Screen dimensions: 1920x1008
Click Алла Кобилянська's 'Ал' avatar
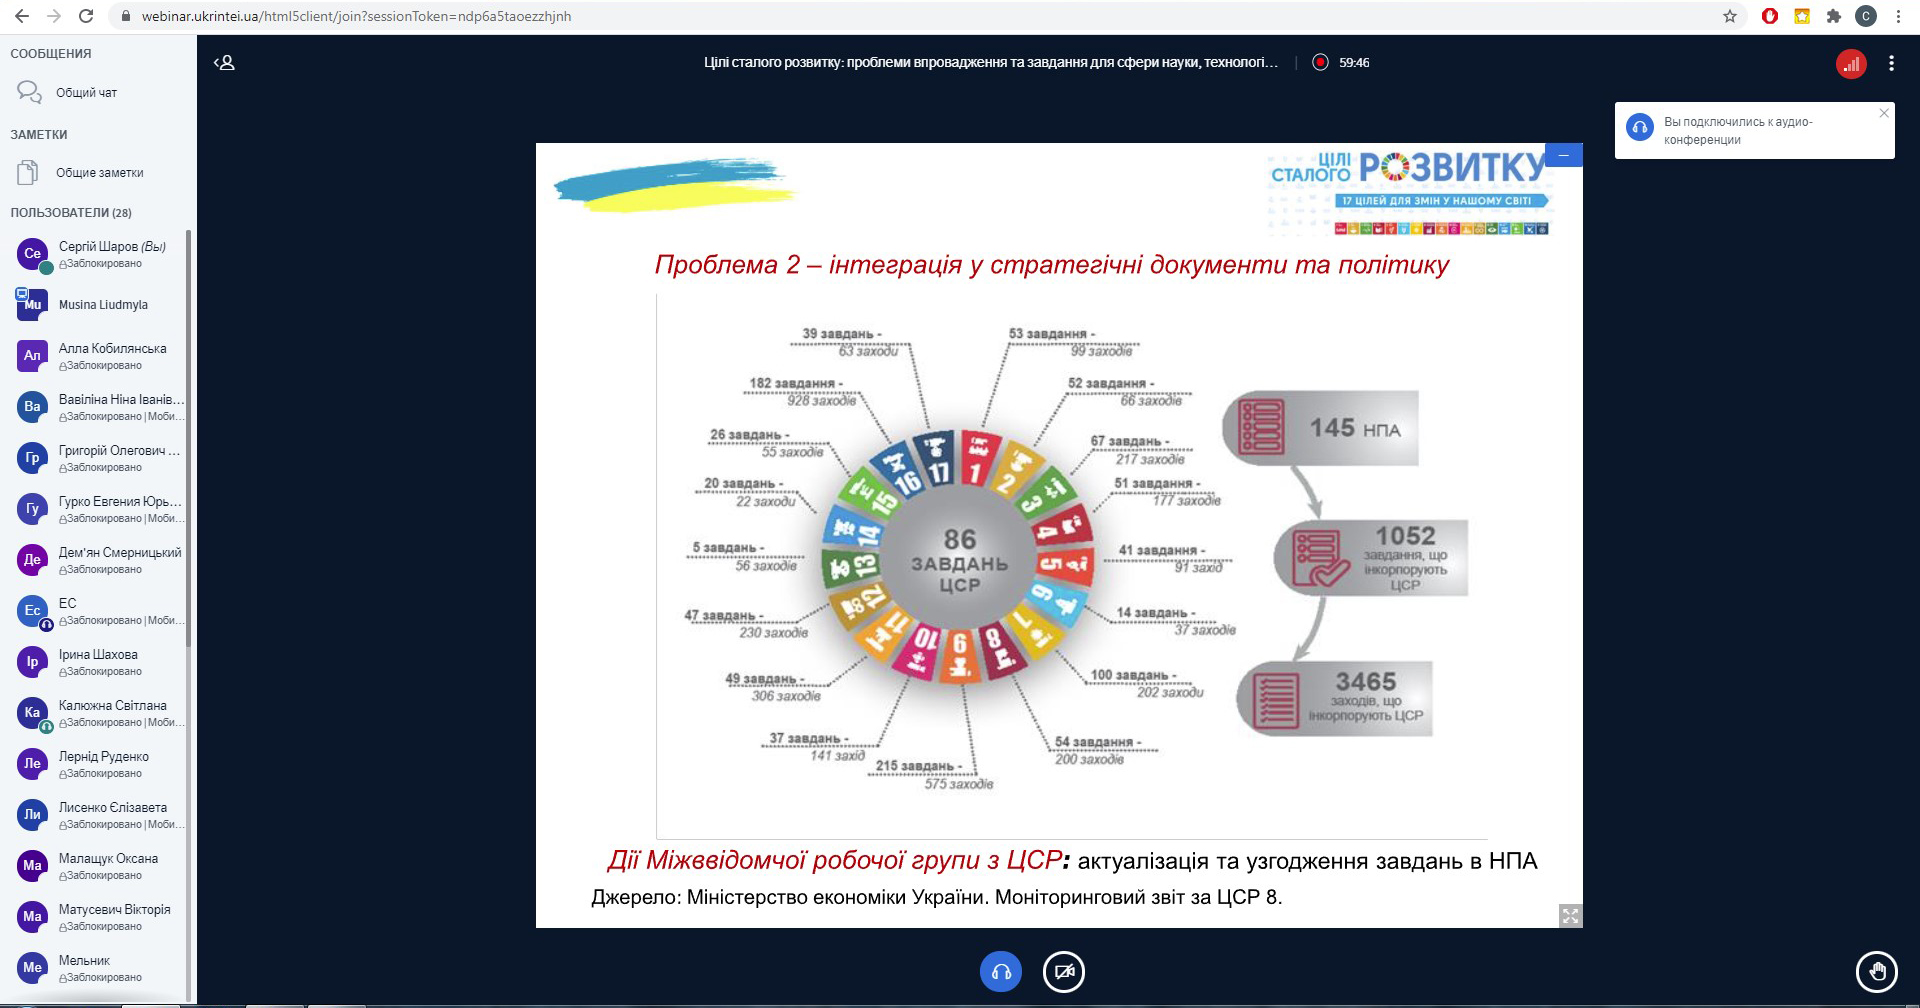(33, 356)
